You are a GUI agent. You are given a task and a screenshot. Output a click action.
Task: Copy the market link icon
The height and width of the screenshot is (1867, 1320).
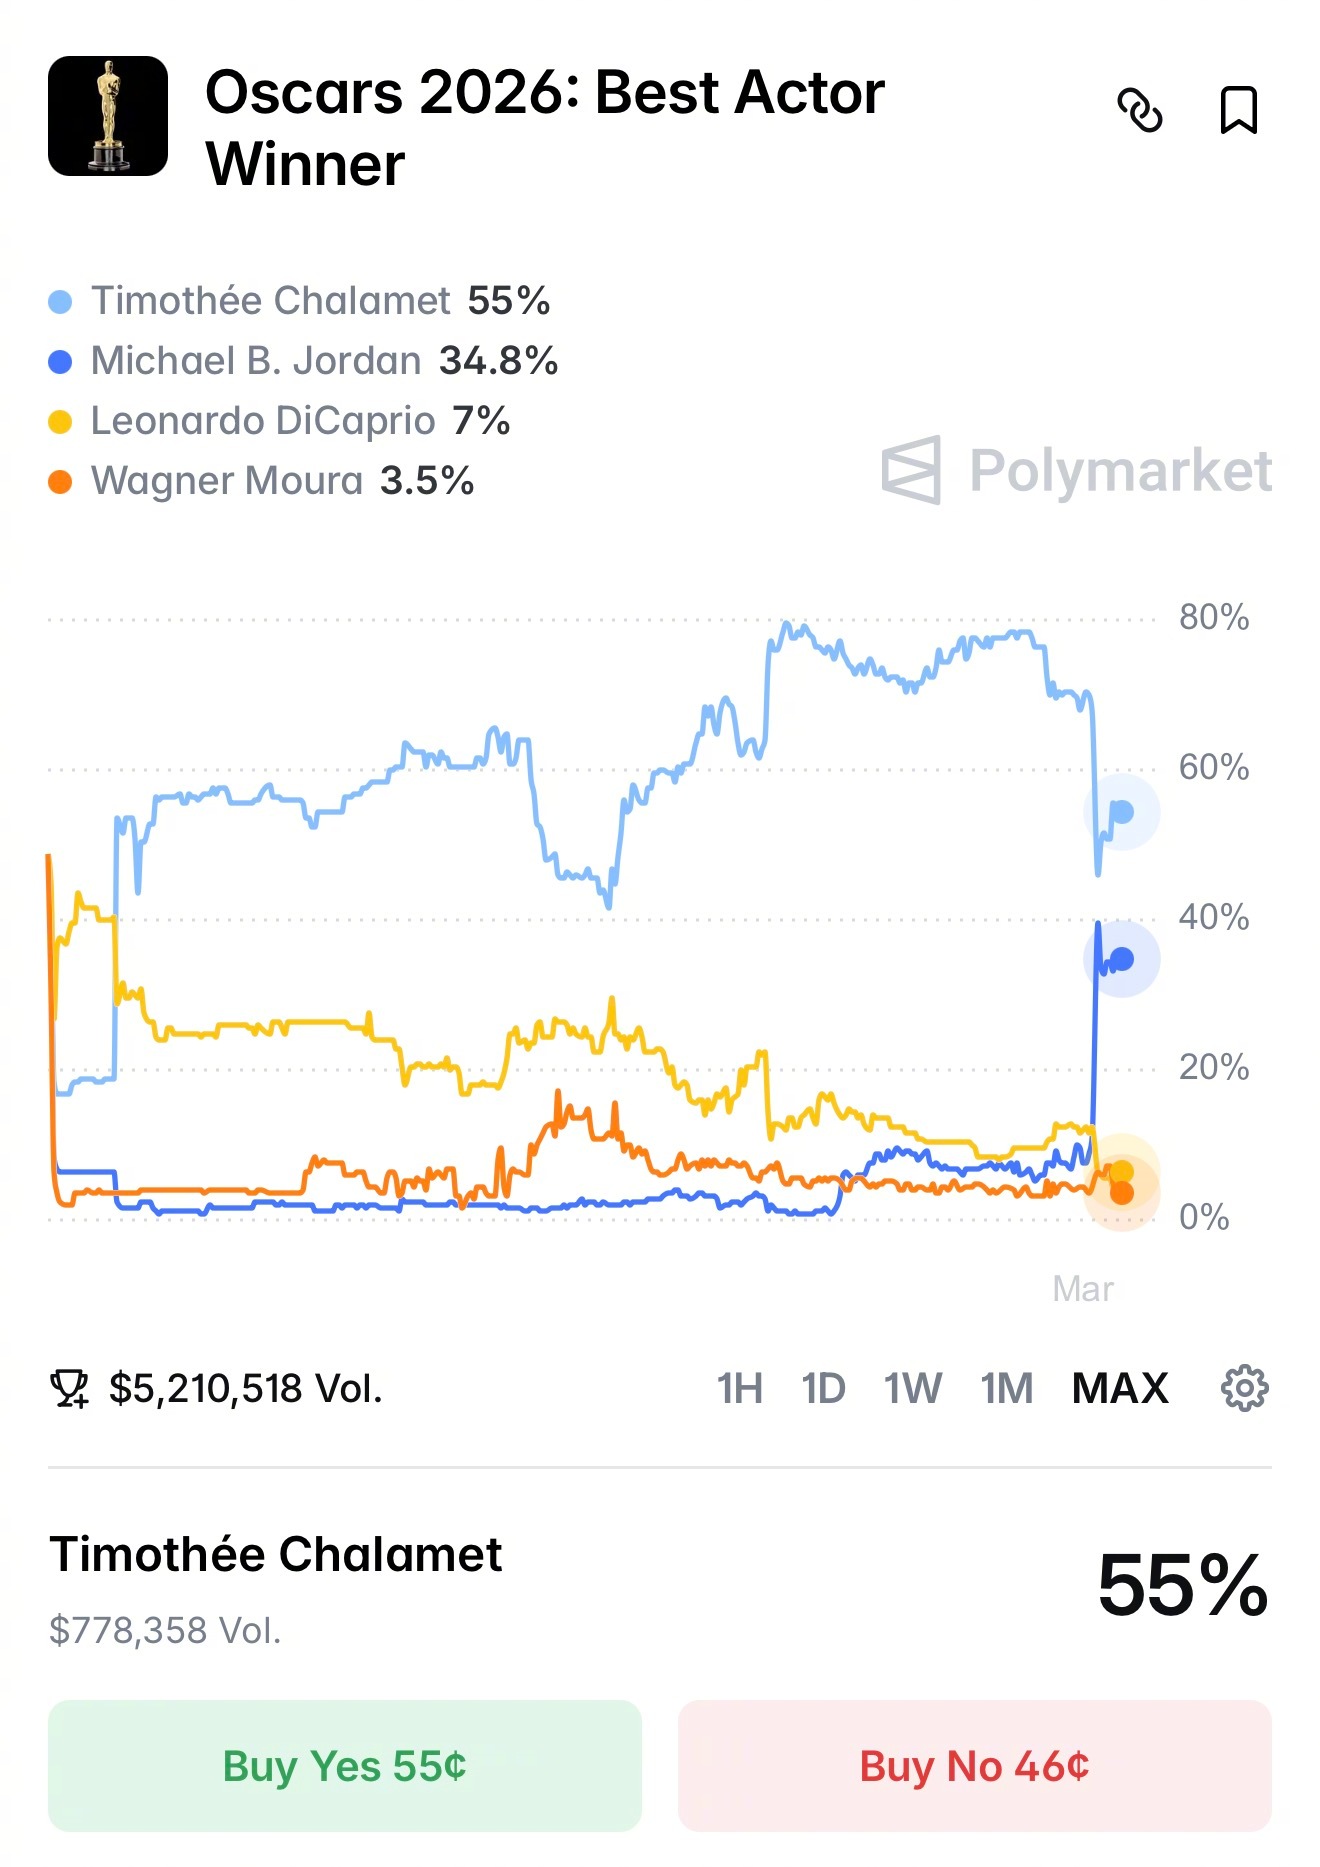pos(1139,110)
